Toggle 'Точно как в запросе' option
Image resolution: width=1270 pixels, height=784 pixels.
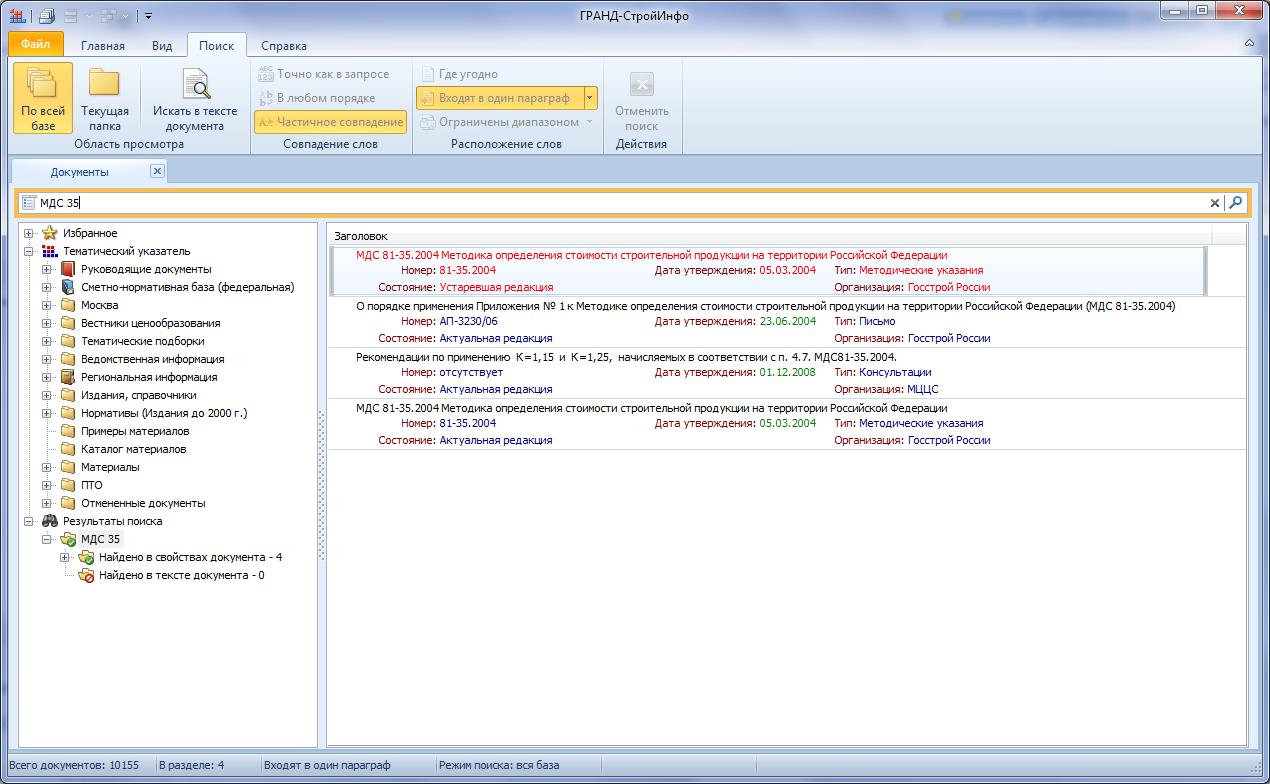point(324,74)
